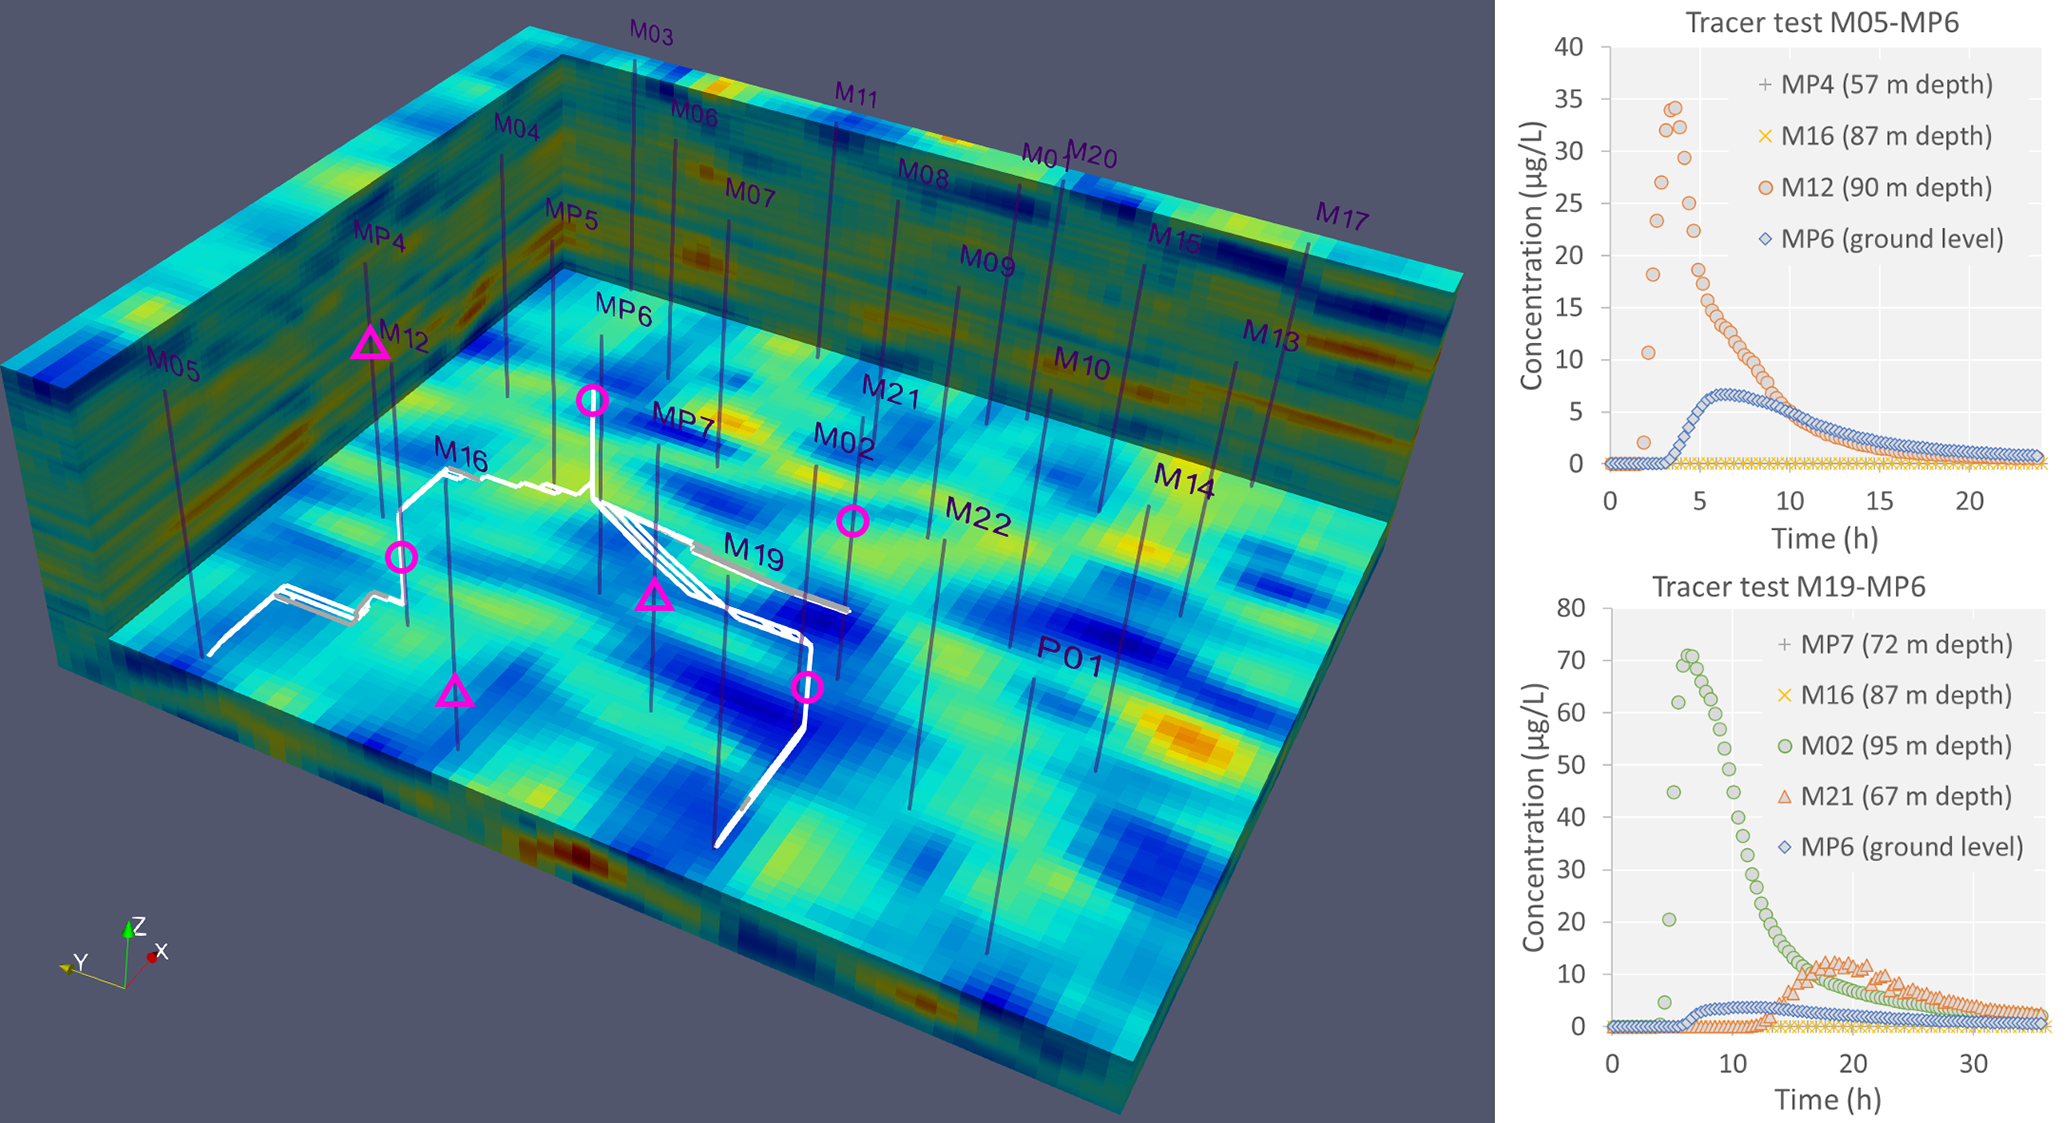
Task: Click the P01 borehole label
Action: click(x=1069, y=656)
